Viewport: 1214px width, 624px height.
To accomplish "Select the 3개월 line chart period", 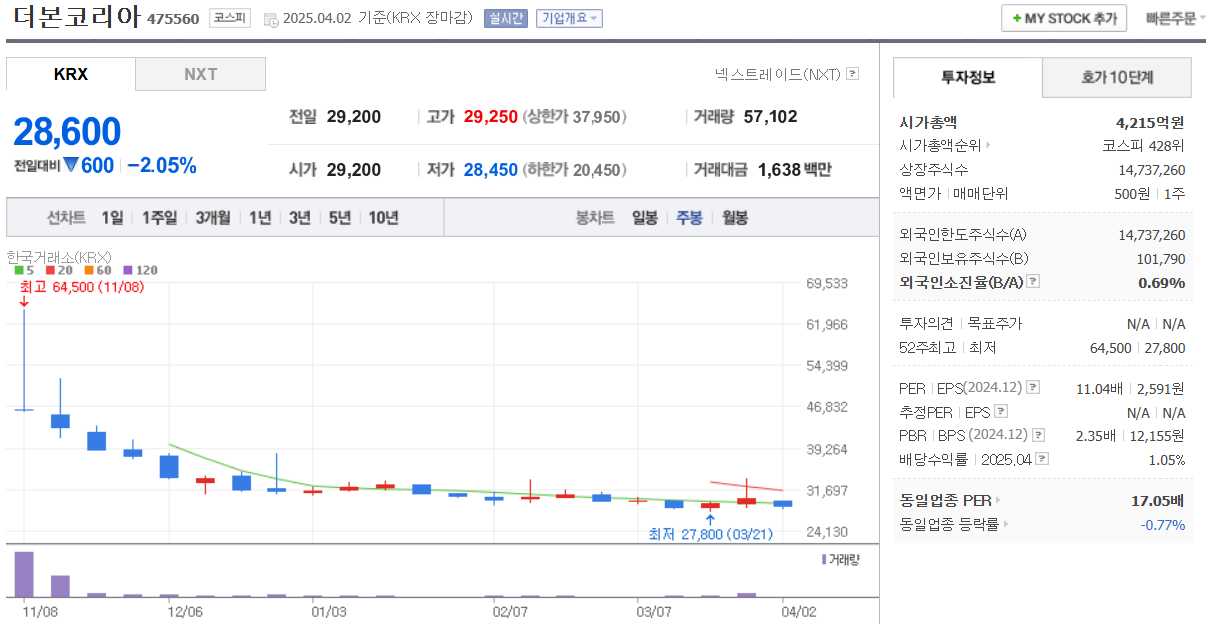I will coord(213,218).
